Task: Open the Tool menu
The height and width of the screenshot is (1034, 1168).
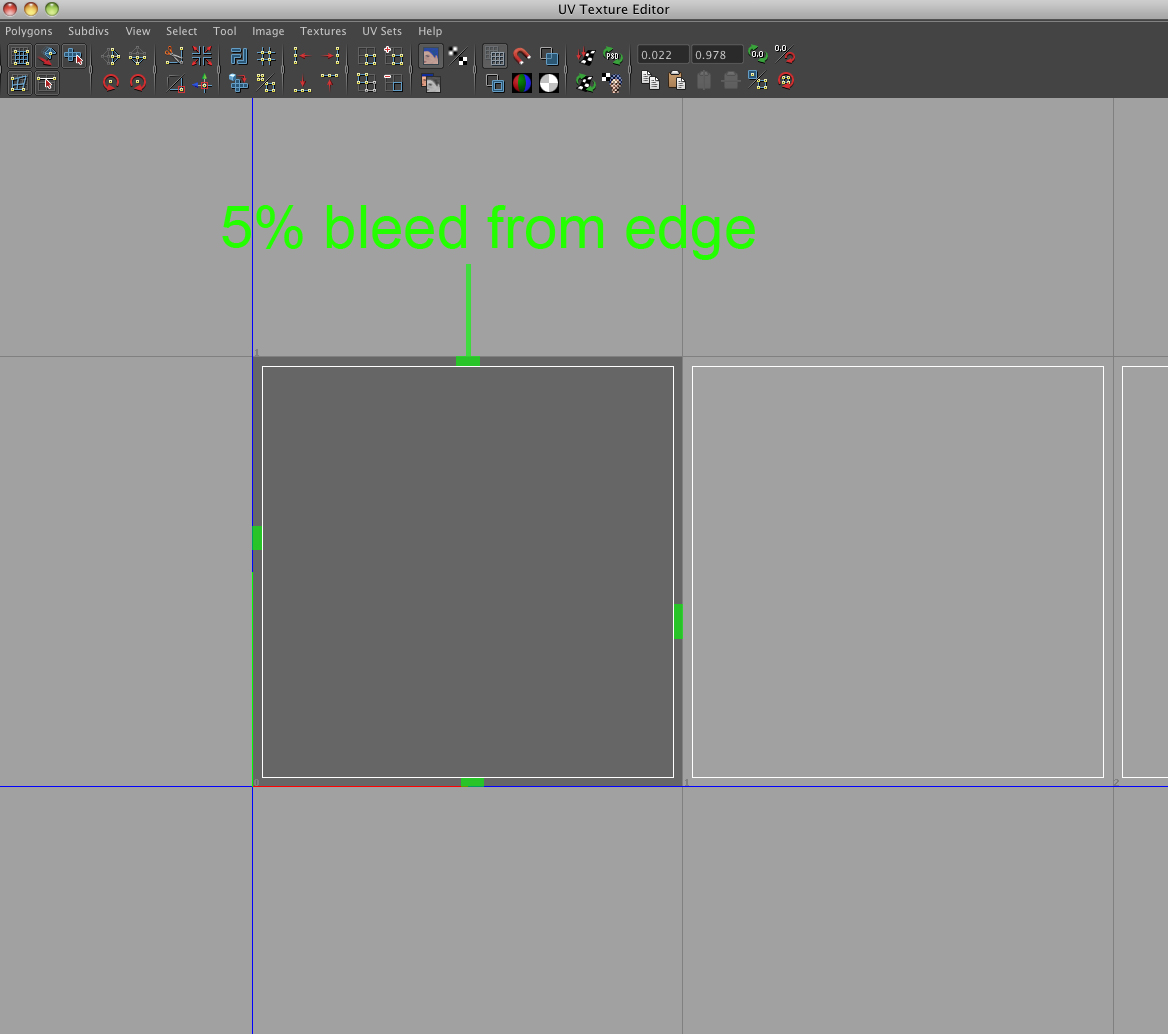Action: (x=224, y=31)
